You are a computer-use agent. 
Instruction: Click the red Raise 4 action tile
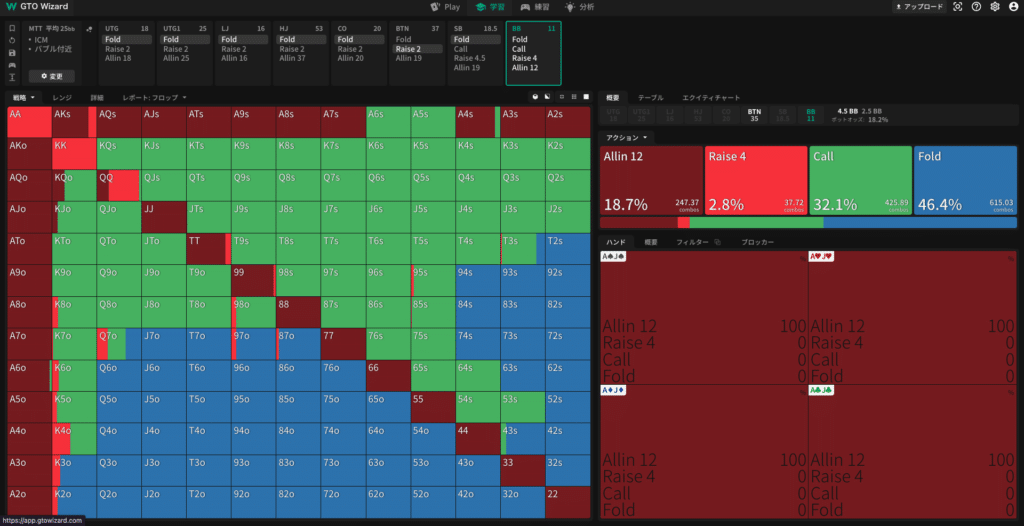[x=756, y=180]
